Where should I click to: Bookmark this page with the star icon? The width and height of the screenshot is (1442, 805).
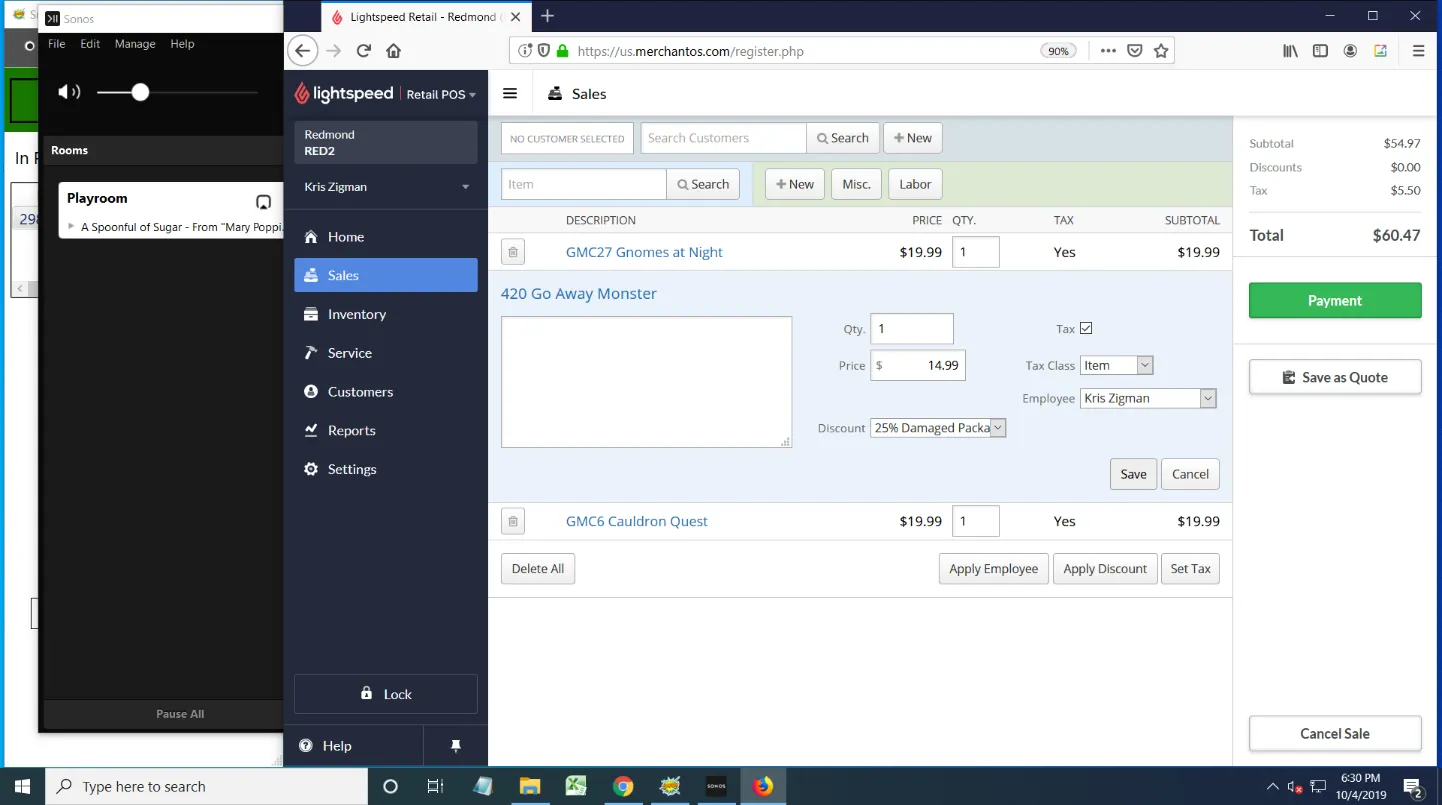(1161, 51)
